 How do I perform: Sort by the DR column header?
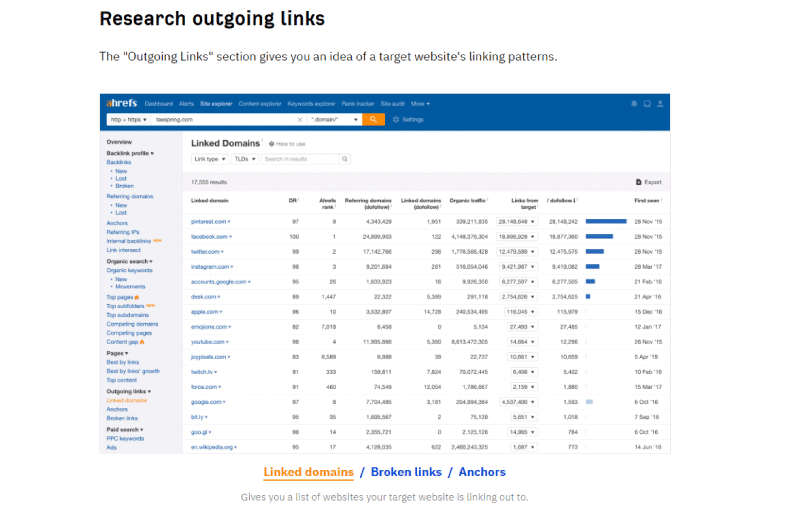(x=293, y=200)
